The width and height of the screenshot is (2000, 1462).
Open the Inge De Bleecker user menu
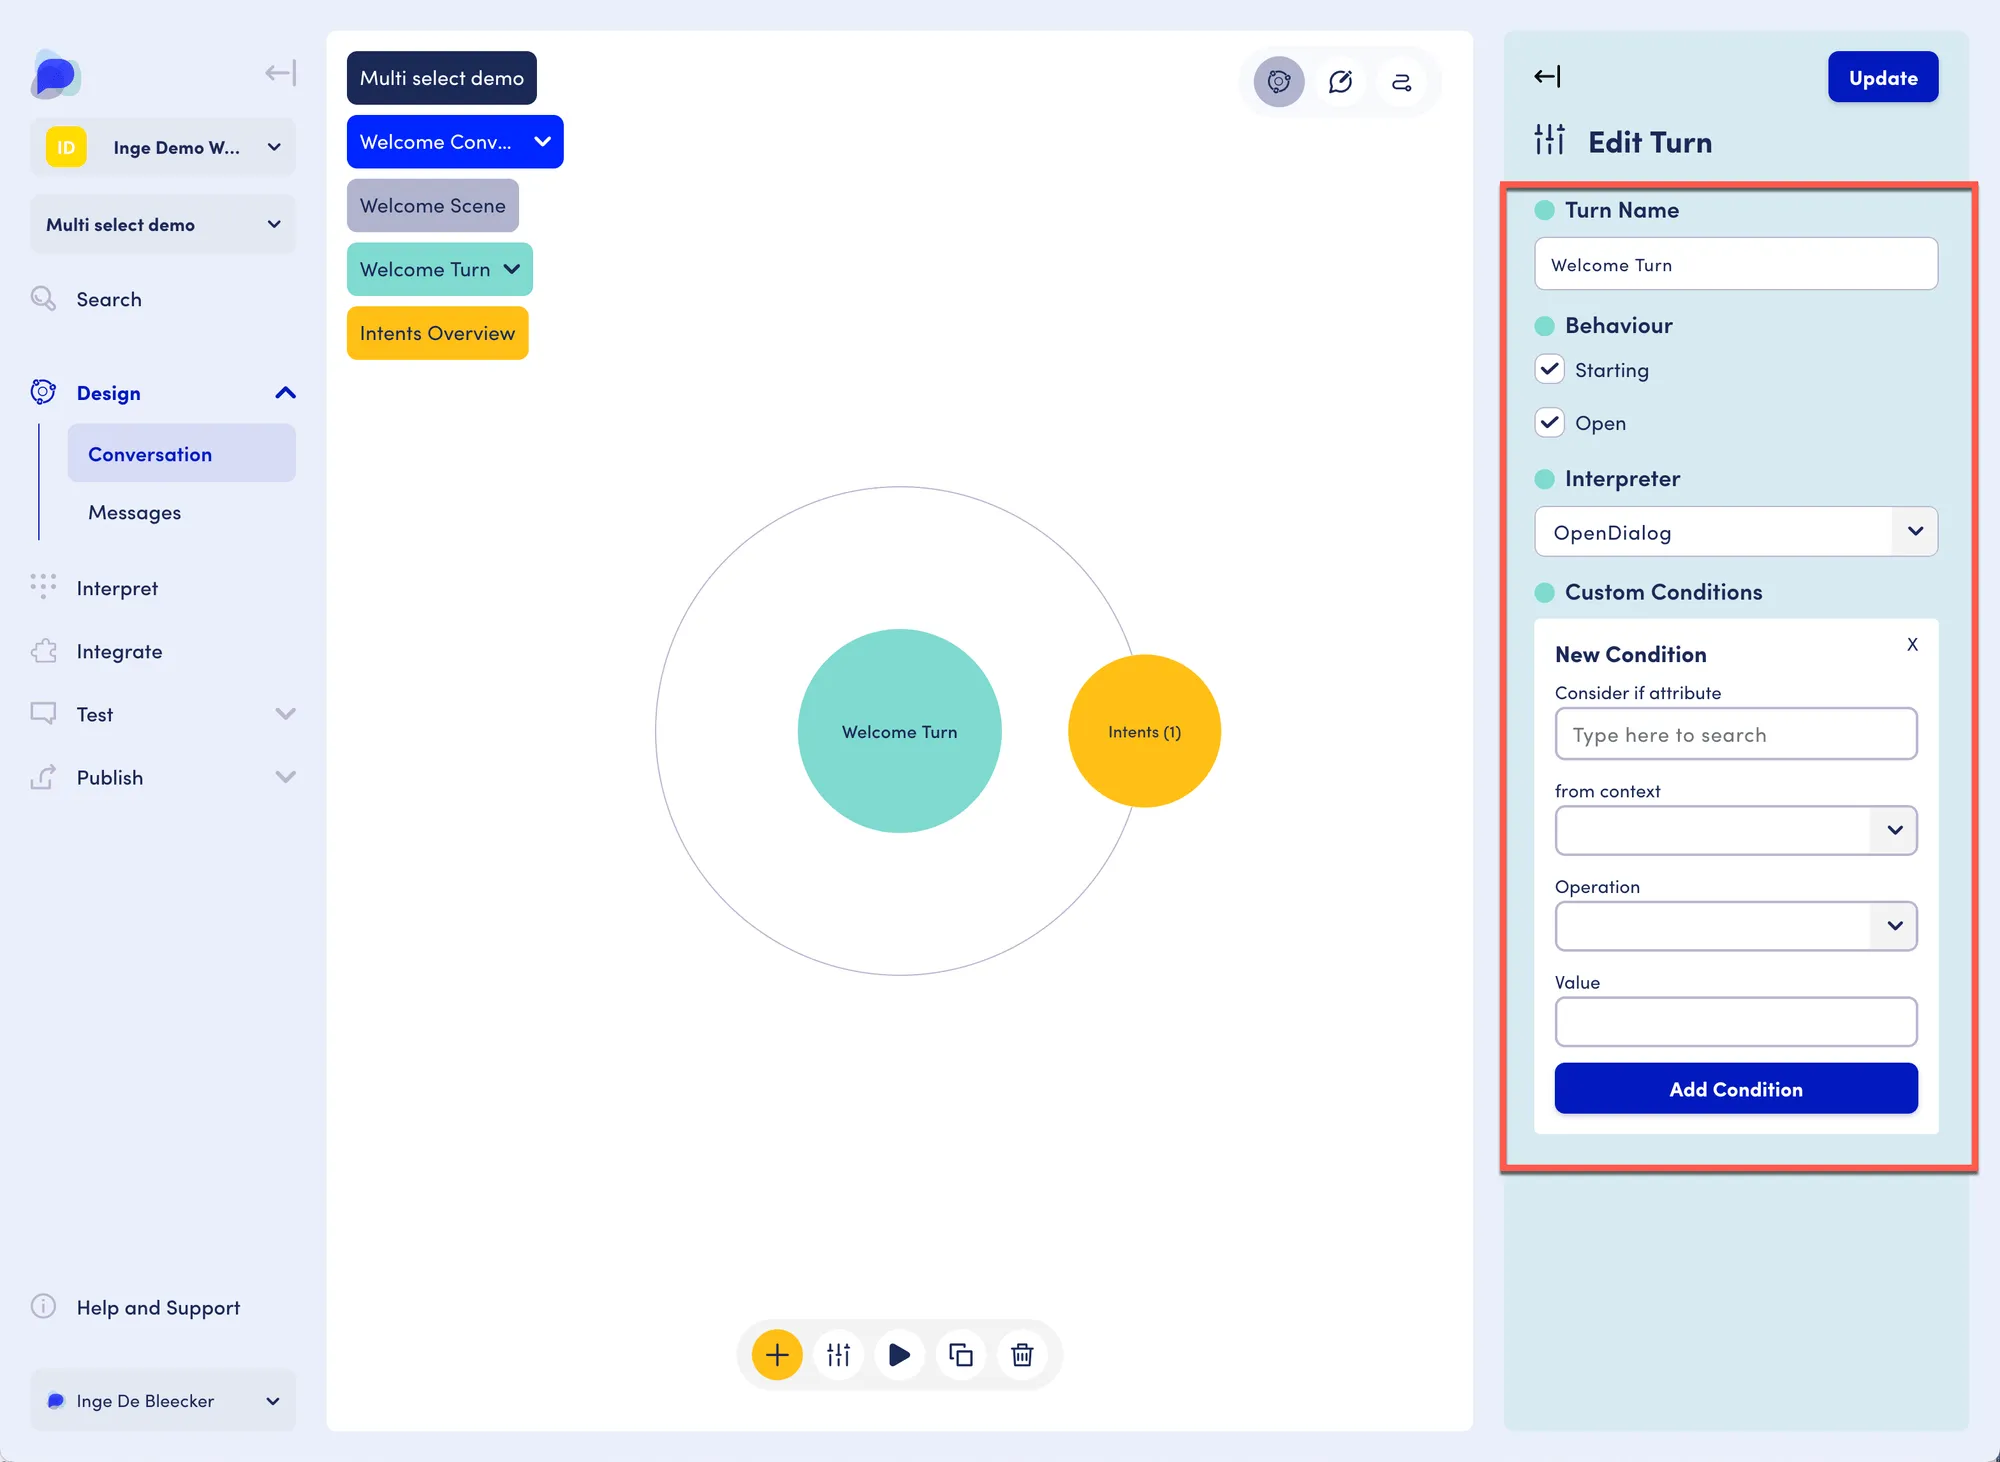coord(163,1400)
